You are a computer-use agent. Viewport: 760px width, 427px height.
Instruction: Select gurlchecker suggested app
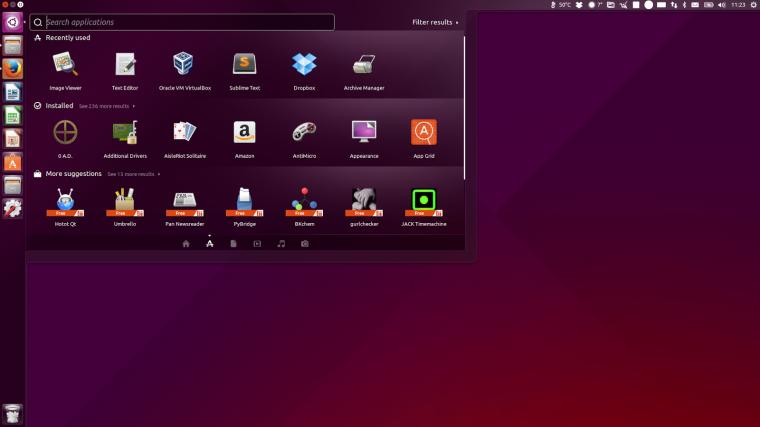tap(364, 207)
